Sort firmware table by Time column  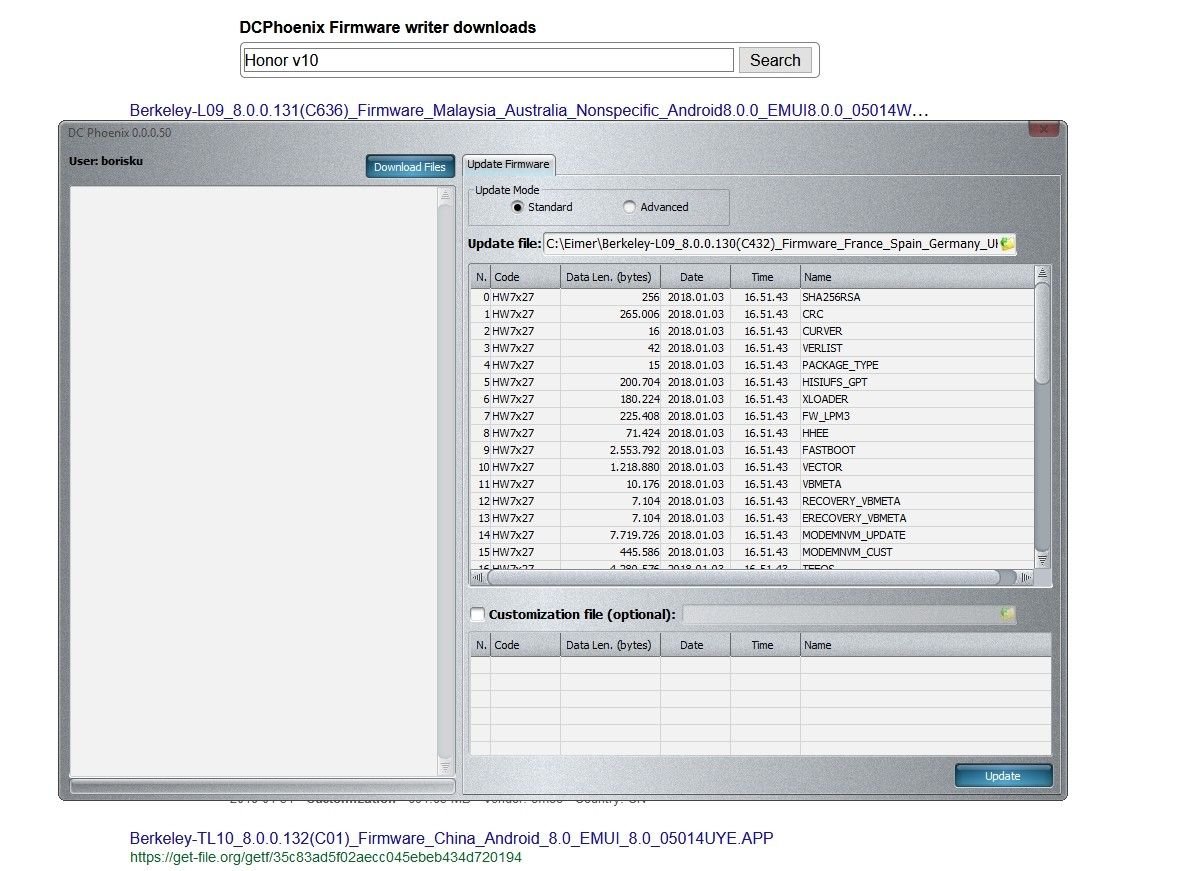click(765, 277)
